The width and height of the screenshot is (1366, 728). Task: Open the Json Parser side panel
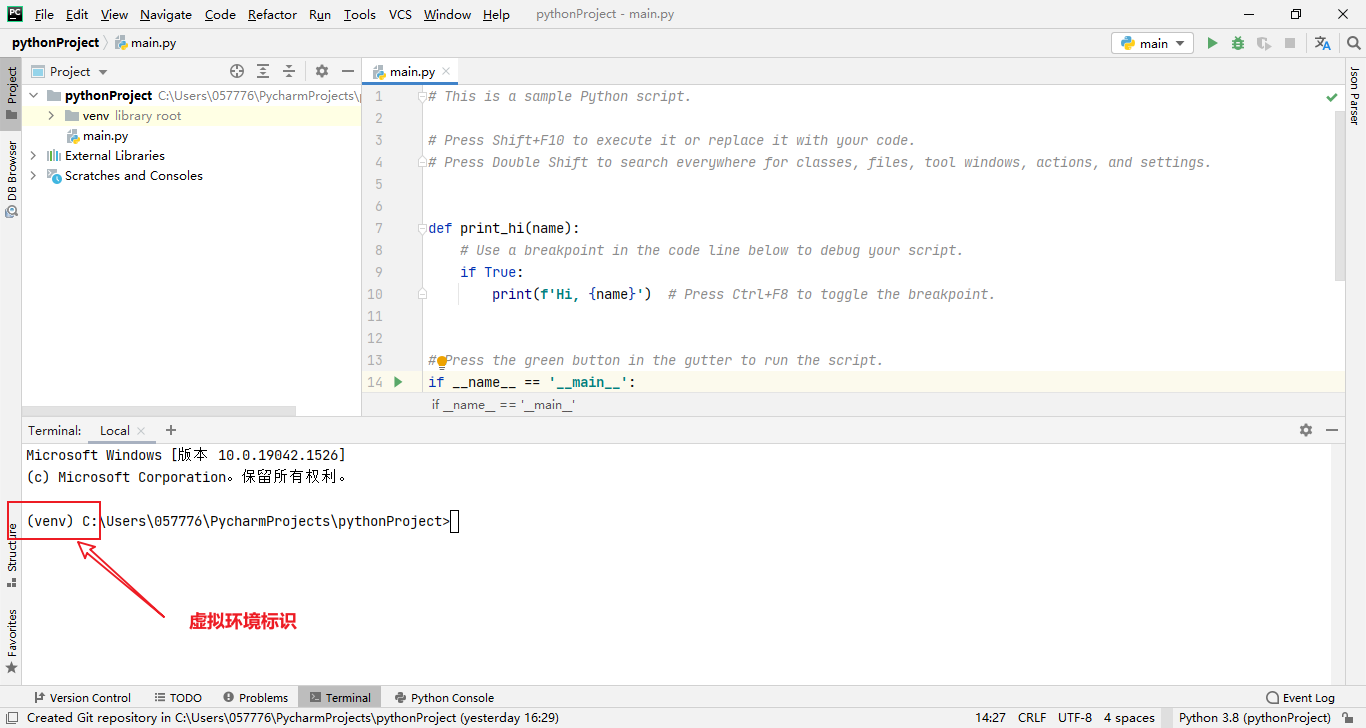1355,96
